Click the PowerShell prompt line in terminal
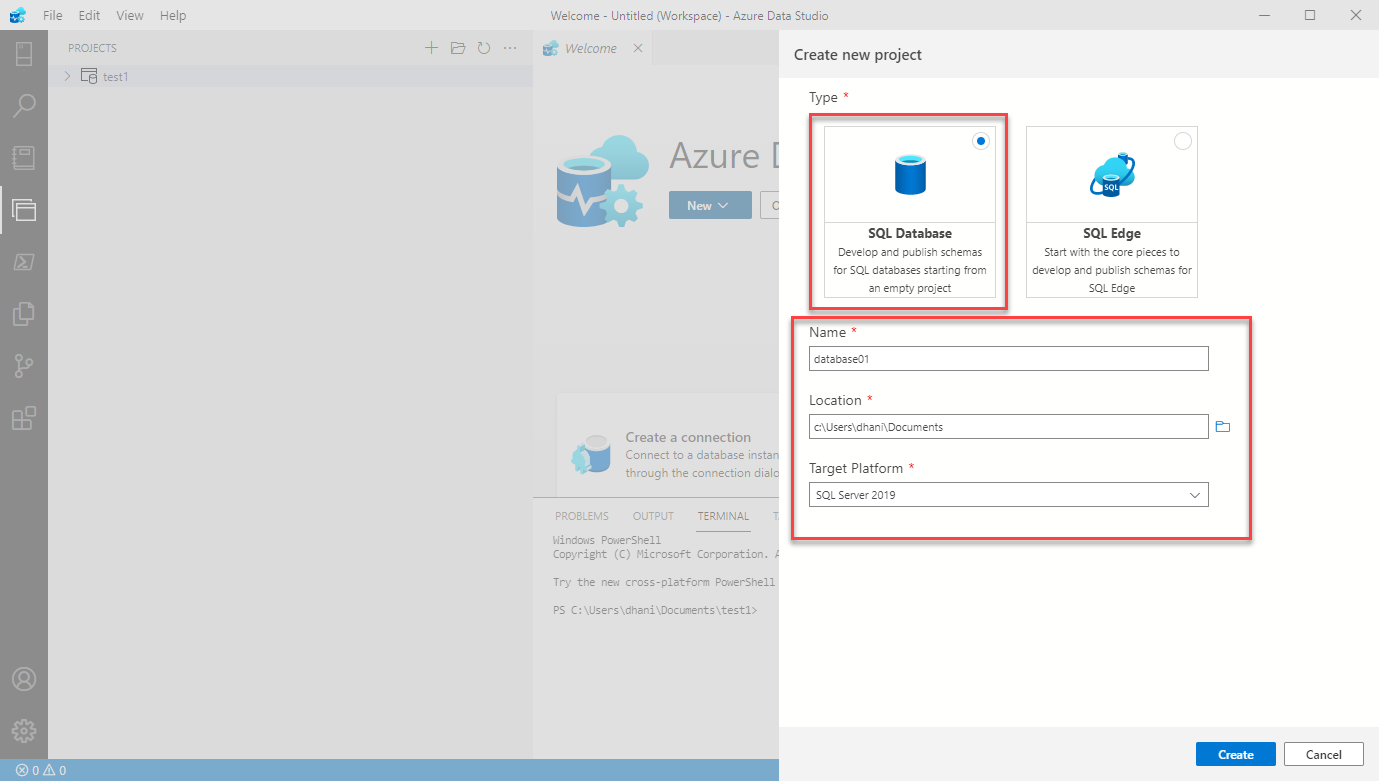The image size is (1379, 781). click(655, 610)
